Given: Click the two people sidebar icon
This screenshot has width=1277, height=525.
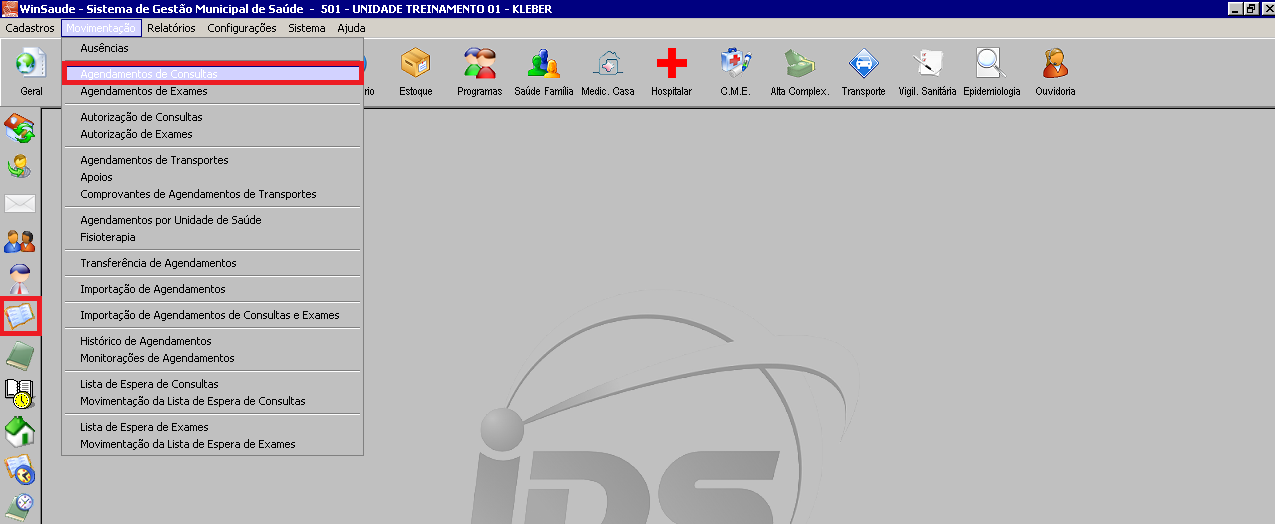Looking at the screenshot, I should tap(20, 241).
